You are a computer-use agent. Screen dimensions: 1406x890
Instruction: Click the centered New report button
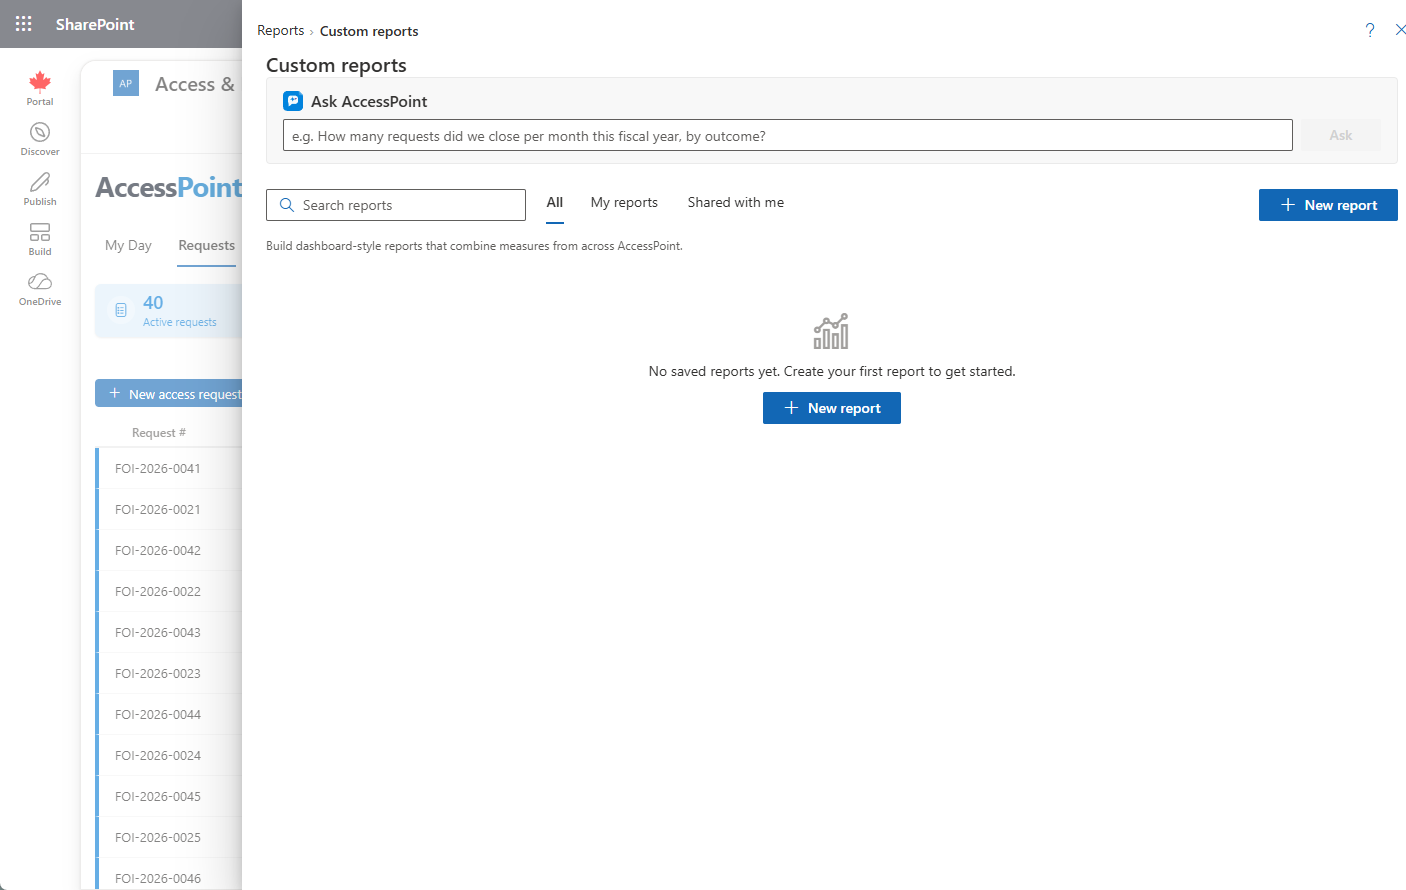tap(832, 408)
